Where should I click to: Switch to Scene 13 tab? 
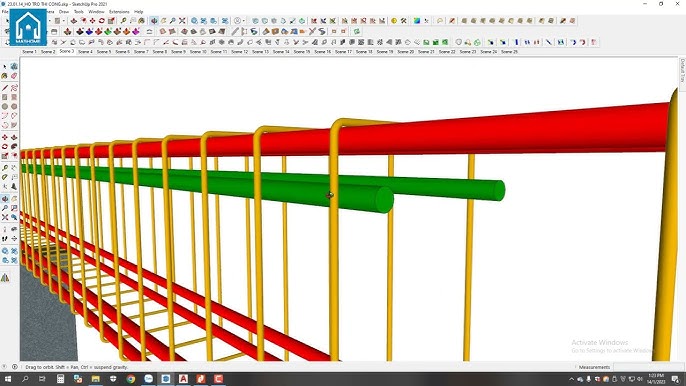(260, 52)
